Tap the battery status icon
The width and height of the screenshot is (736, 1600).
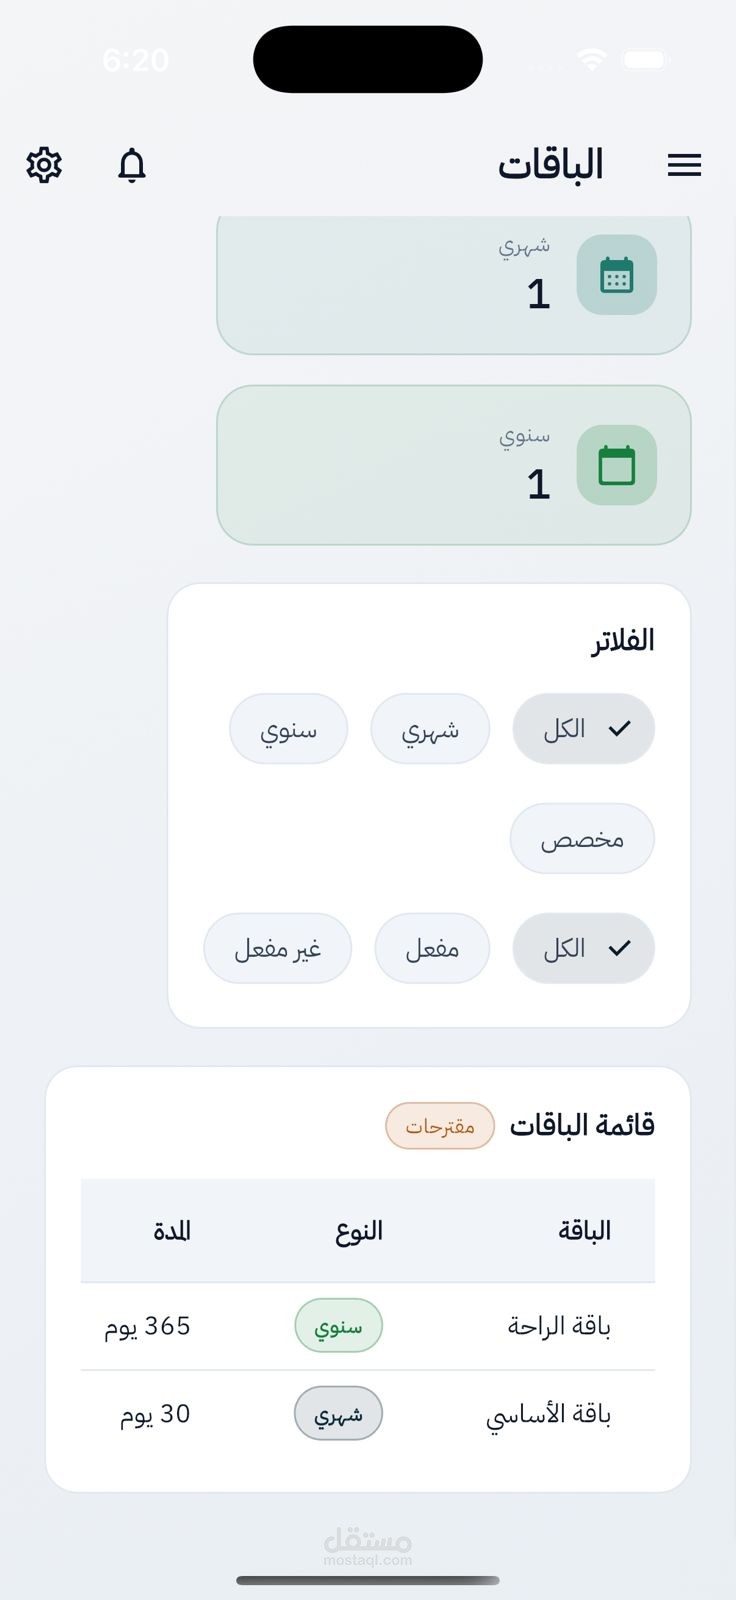(x=645, y=60)
